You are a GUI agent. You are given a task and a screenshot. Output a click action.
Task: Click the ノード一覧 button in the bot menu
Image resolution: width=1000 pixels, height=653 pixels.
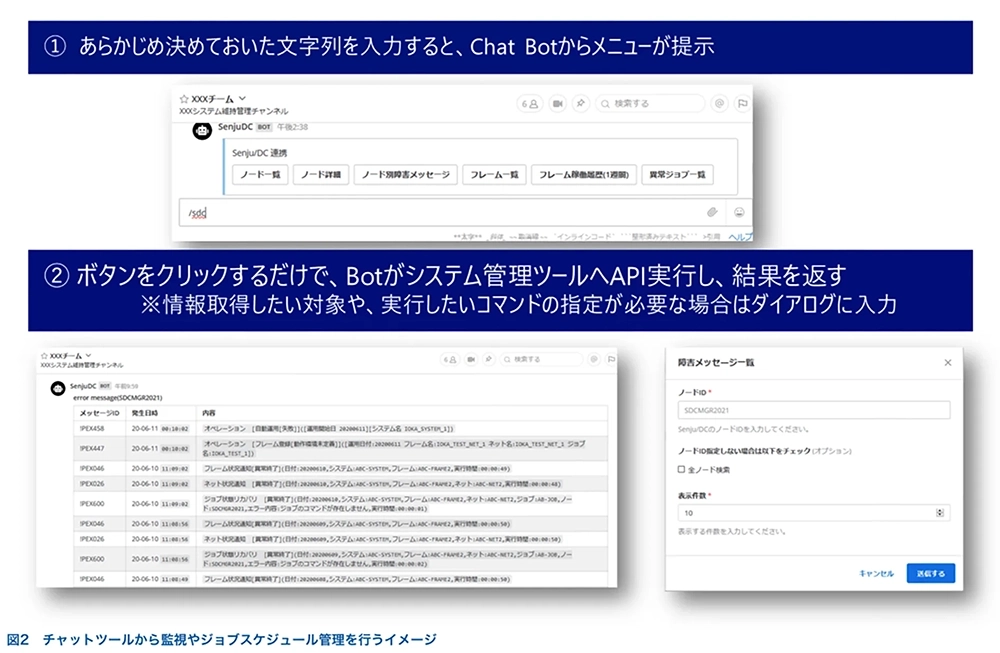(x=260, y=175)
